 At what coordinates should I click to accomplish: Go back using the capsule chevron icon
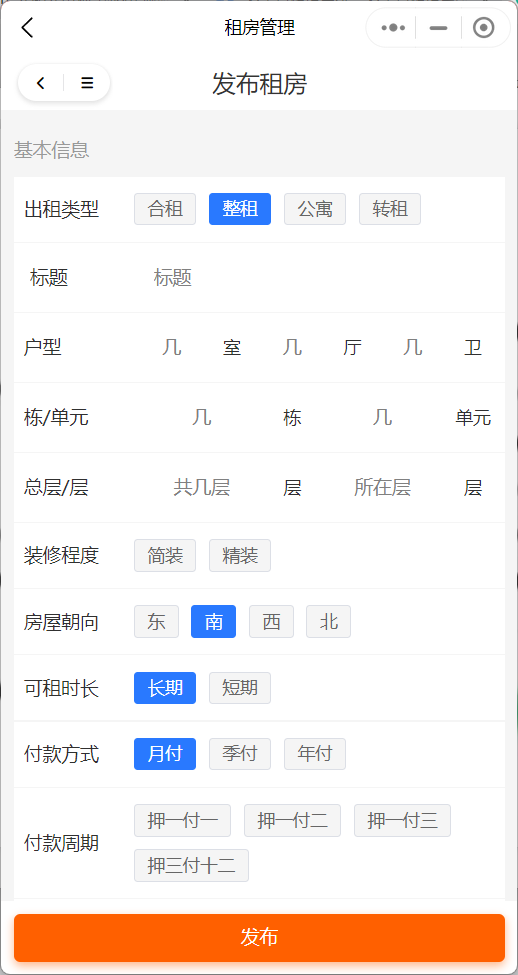click(41, 83)
